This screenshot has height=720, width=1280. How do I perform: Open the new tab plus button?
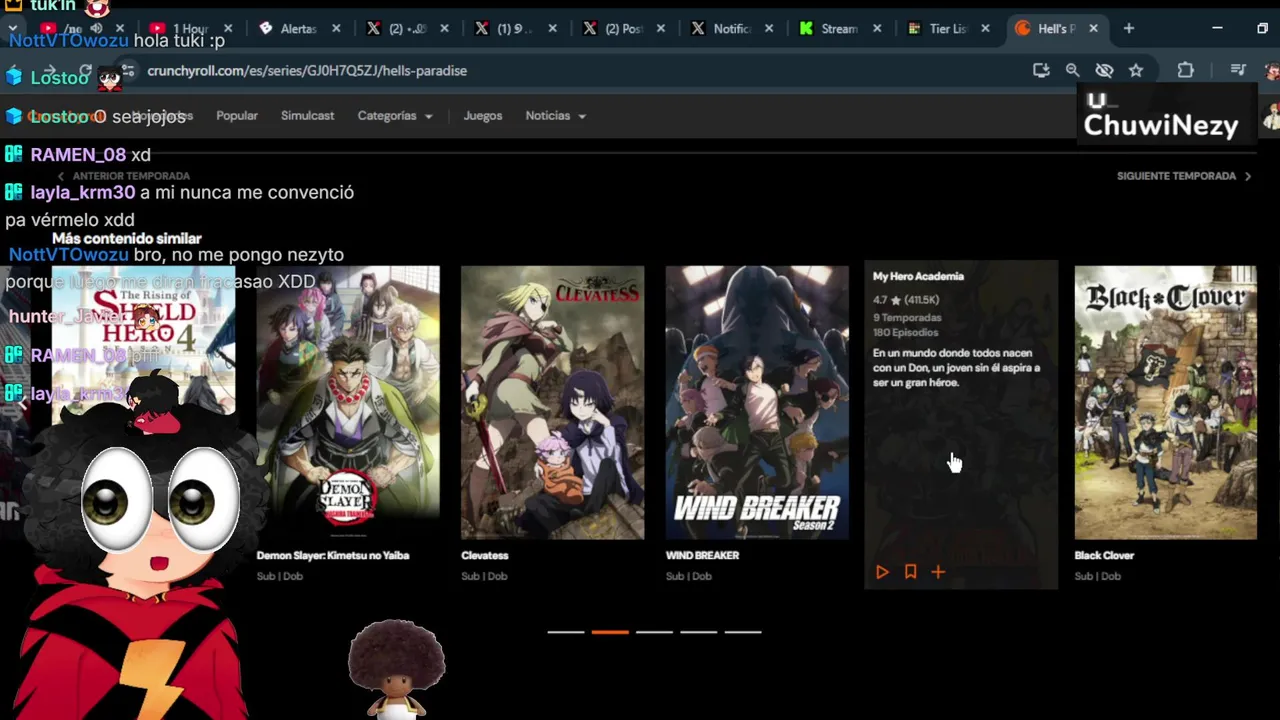pyautogui.click(x=1129, y=29)
